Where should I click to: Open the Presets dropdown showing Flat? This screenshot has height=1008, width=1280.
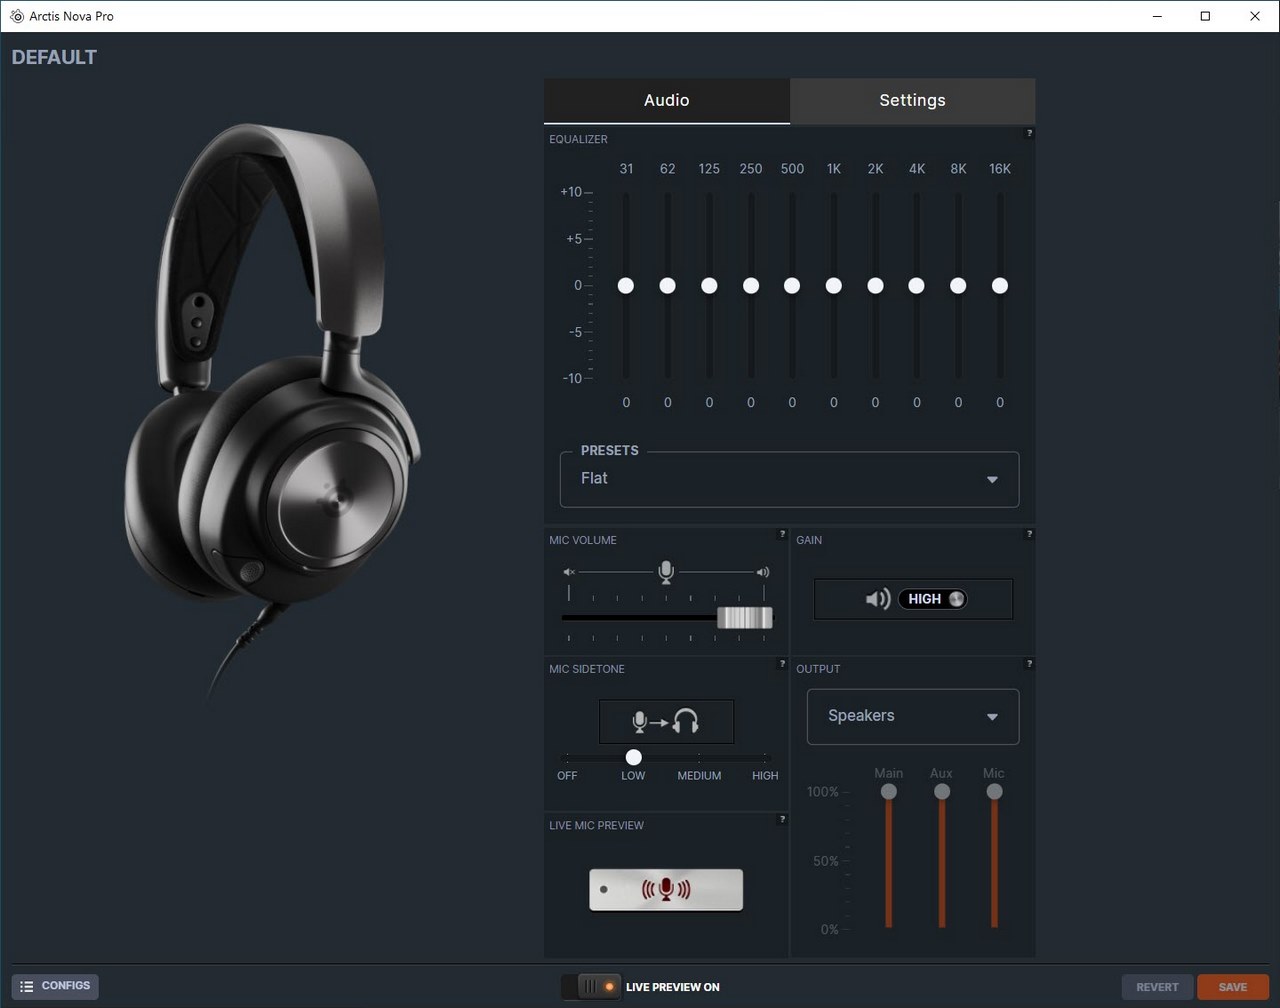click(789, 479)
